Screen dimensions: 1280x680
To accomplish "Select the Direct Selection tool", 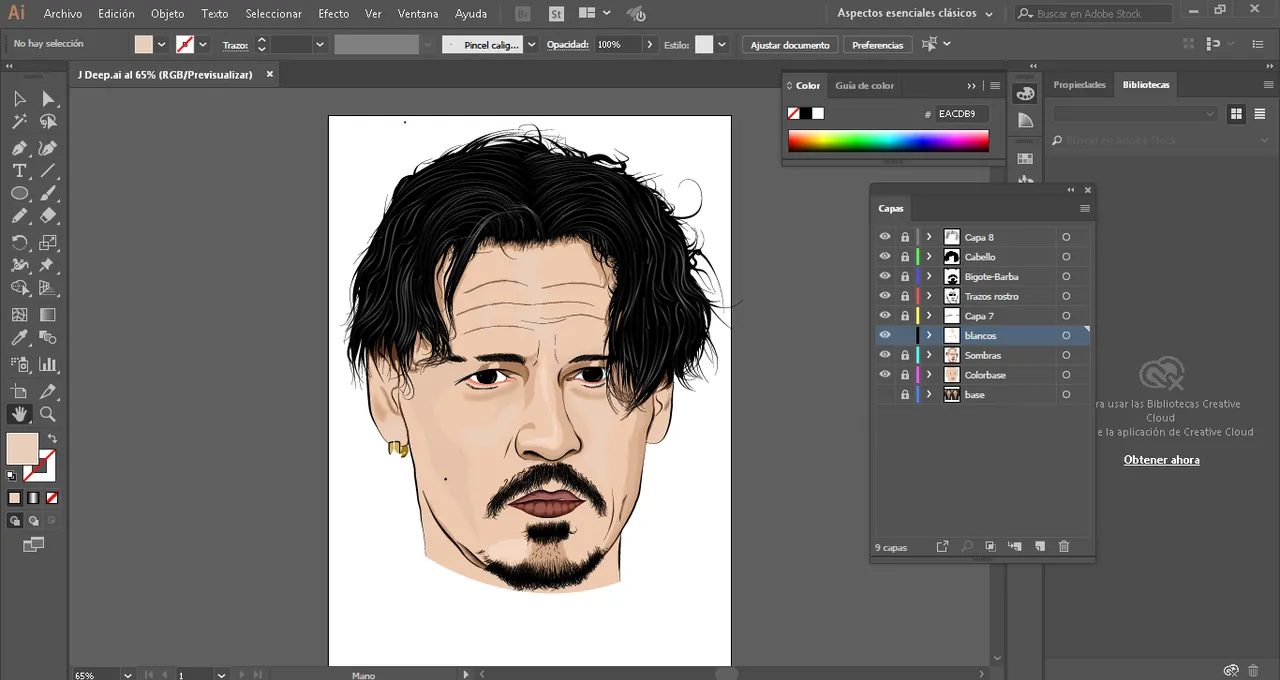I will point(48,98).
